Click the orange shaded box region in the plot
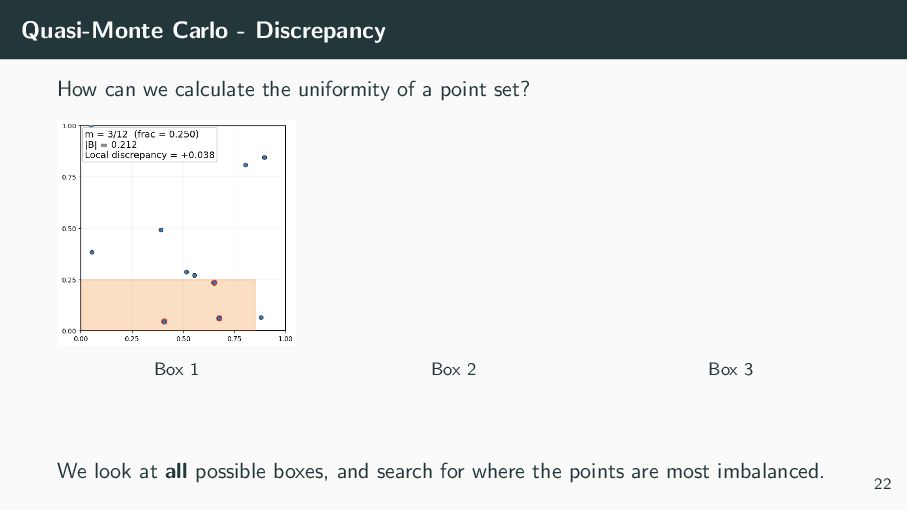This screenshot has width=907, height=510. coord(168,305)
